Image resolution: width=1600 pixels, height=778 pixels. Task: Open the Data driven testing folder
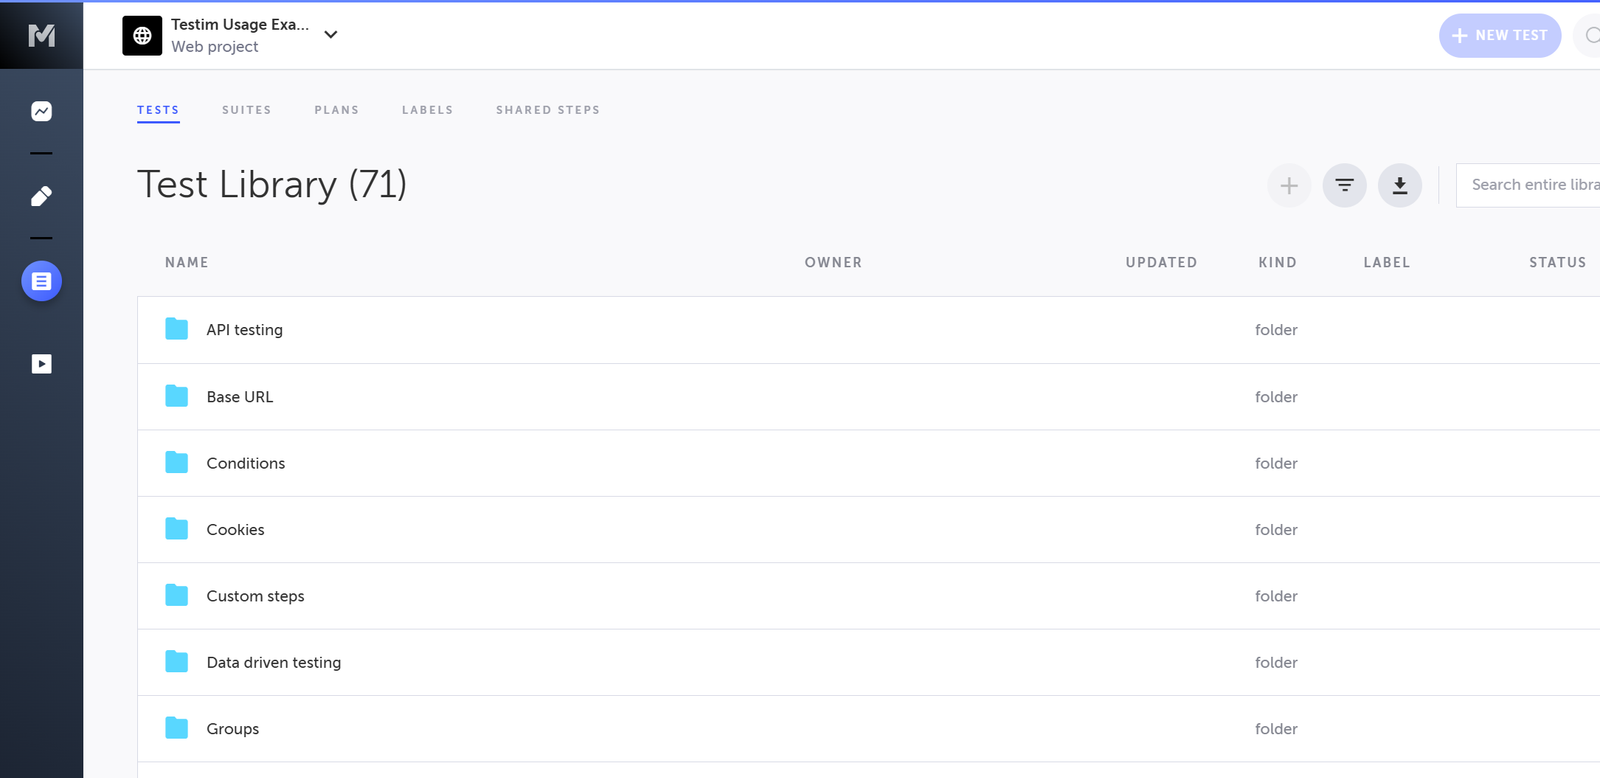coord(273,663)
